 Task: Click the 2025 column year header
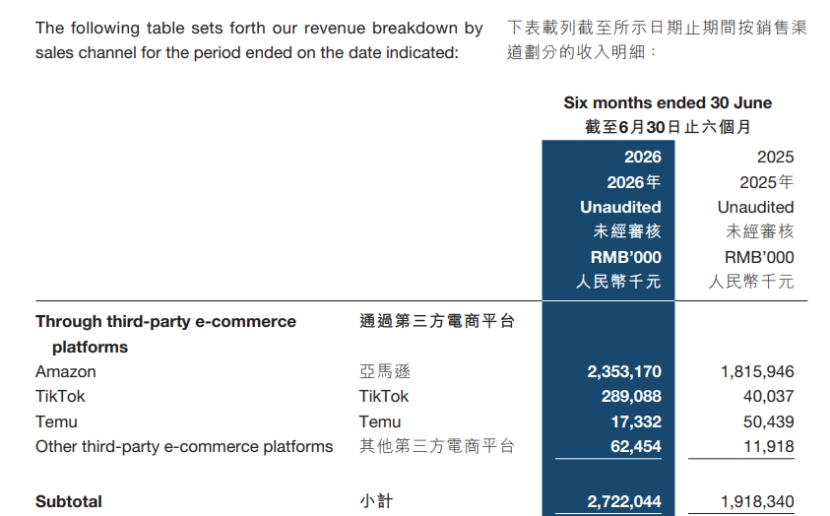tap(775, 157)
